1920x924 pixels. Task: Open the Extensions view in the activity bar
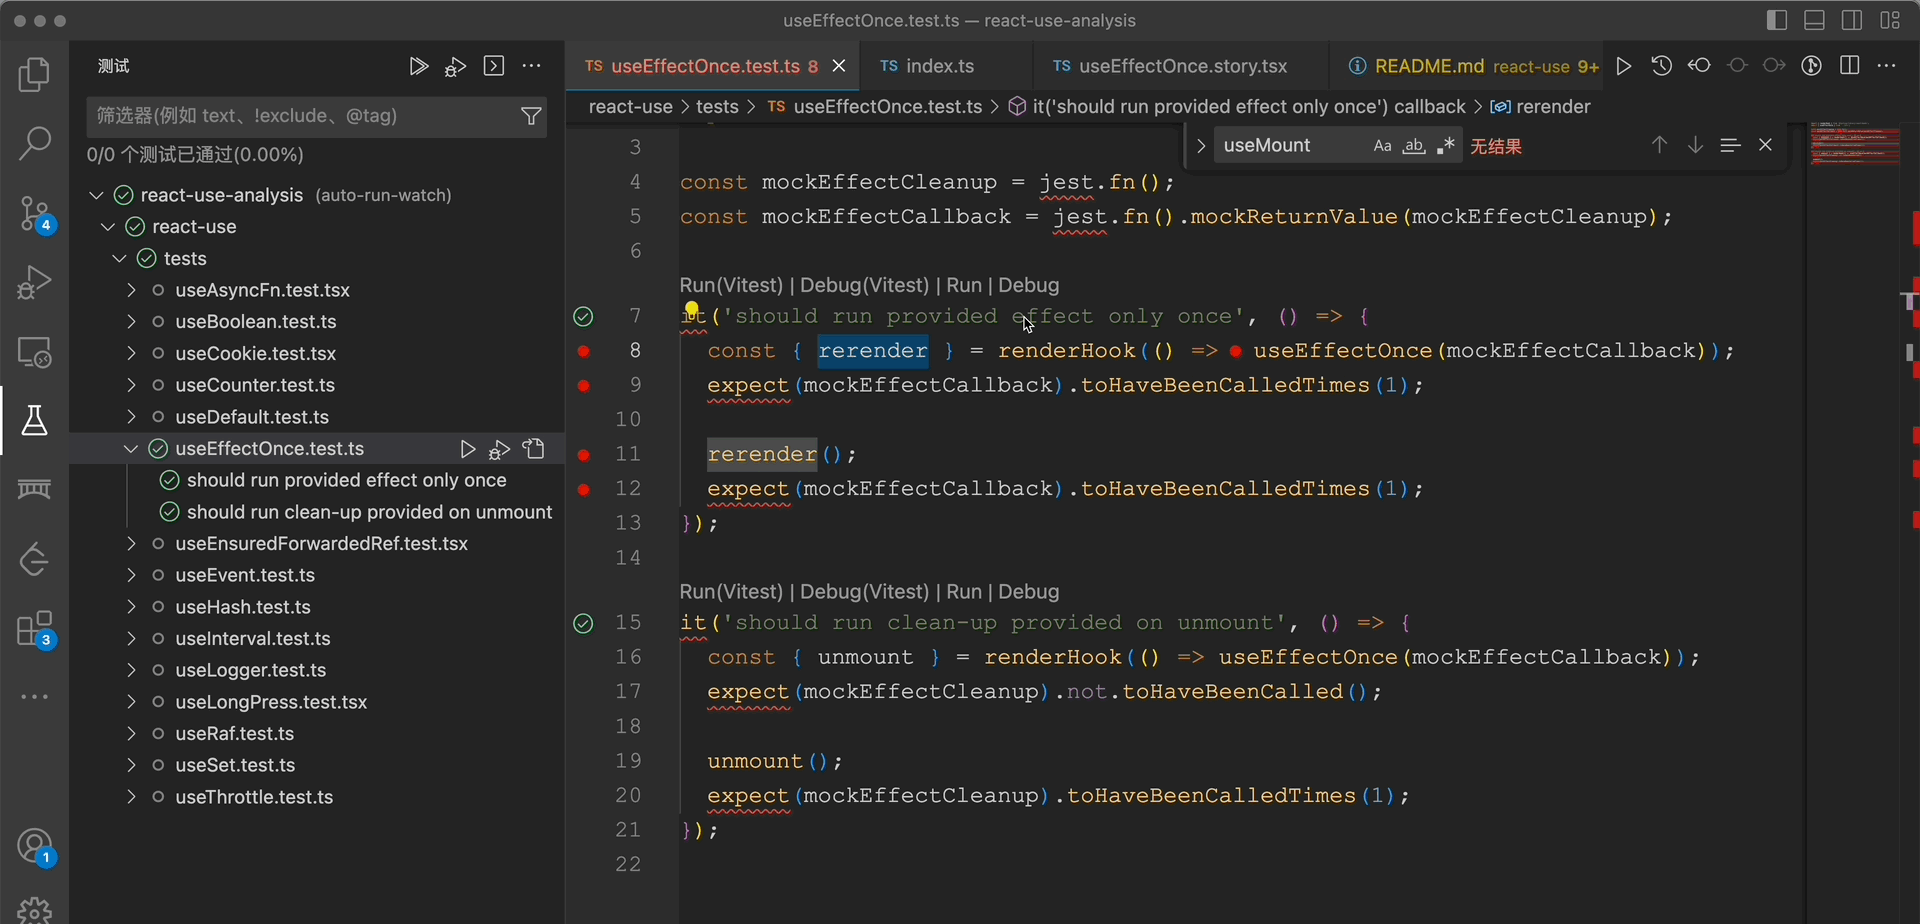35,630
